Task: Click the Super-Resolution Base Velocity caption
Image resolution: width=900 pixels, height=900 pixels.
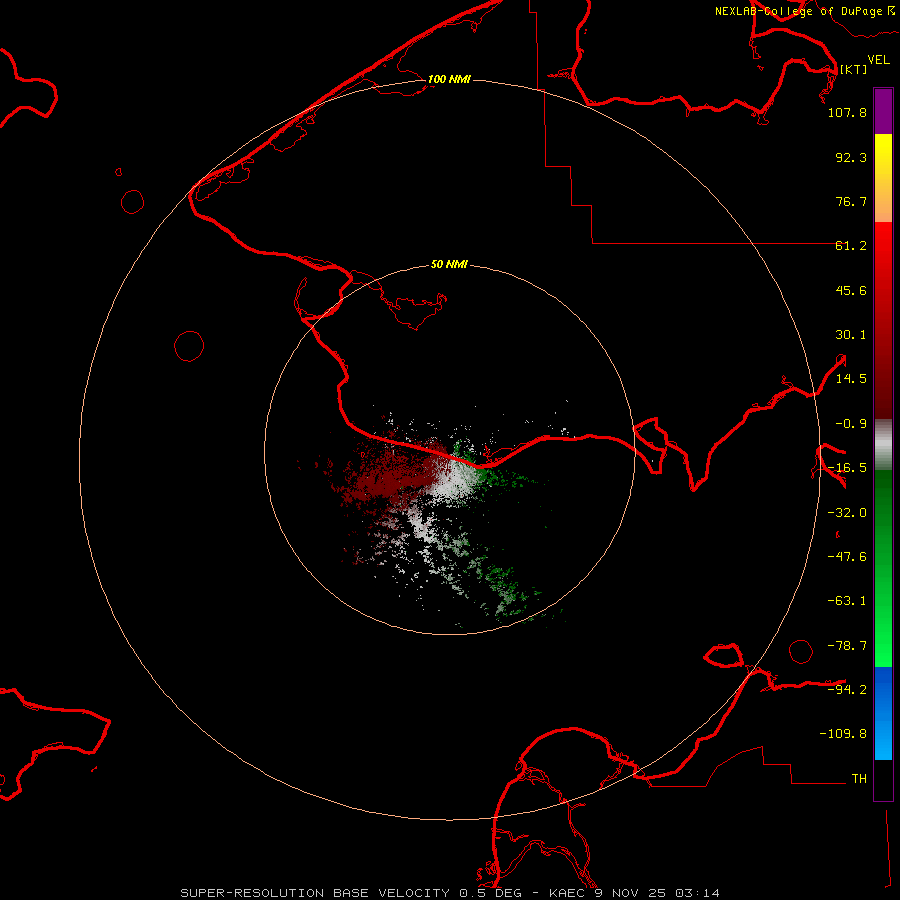Action: 450,893
